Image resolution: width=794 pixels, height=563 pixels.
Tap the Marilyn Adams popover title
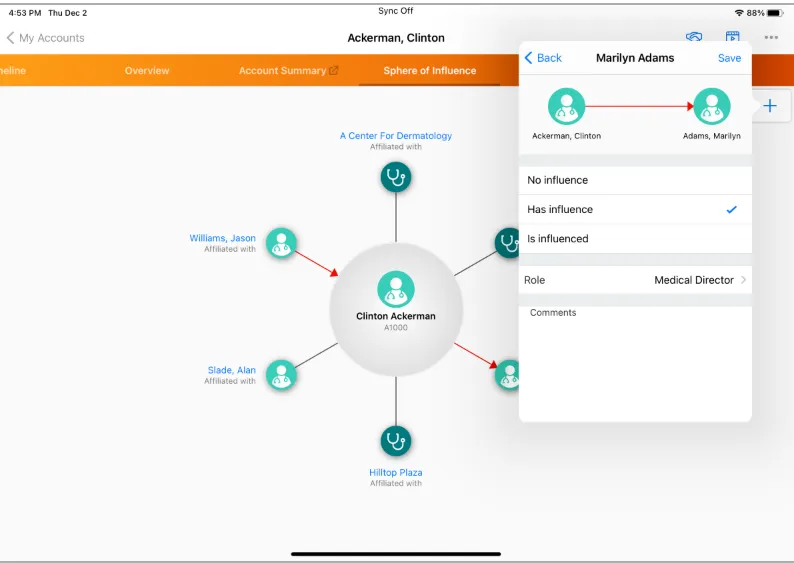(635, 58)
